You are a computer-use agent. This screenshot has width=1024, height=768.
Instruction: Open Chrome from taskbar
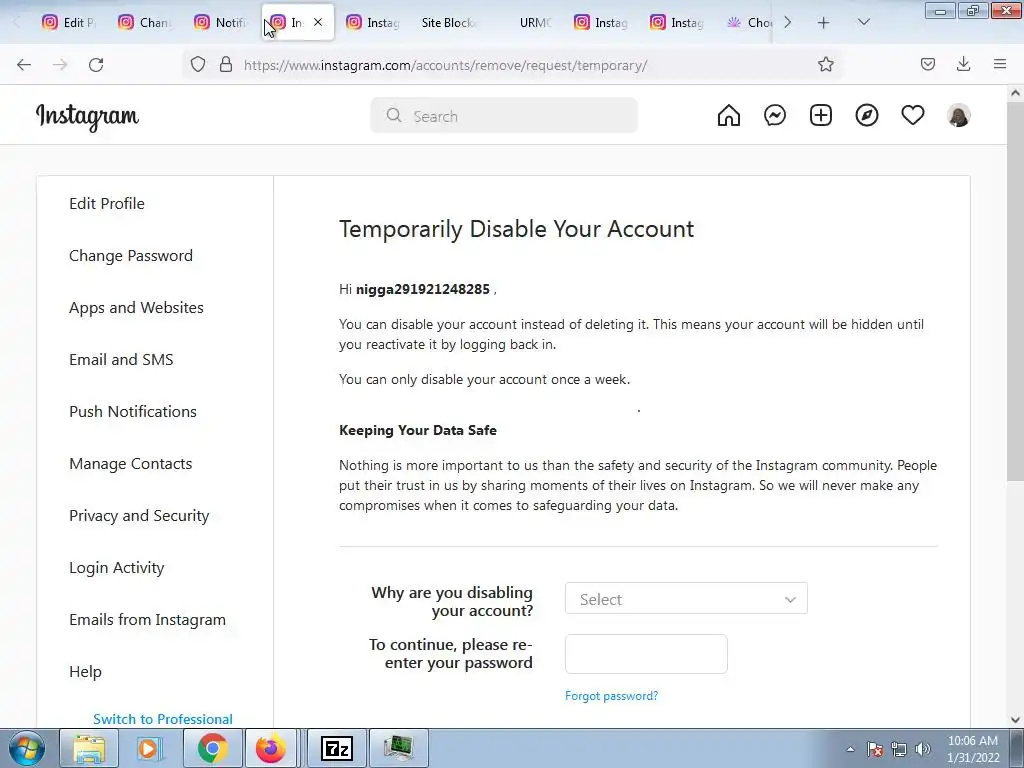pos(212,748)
